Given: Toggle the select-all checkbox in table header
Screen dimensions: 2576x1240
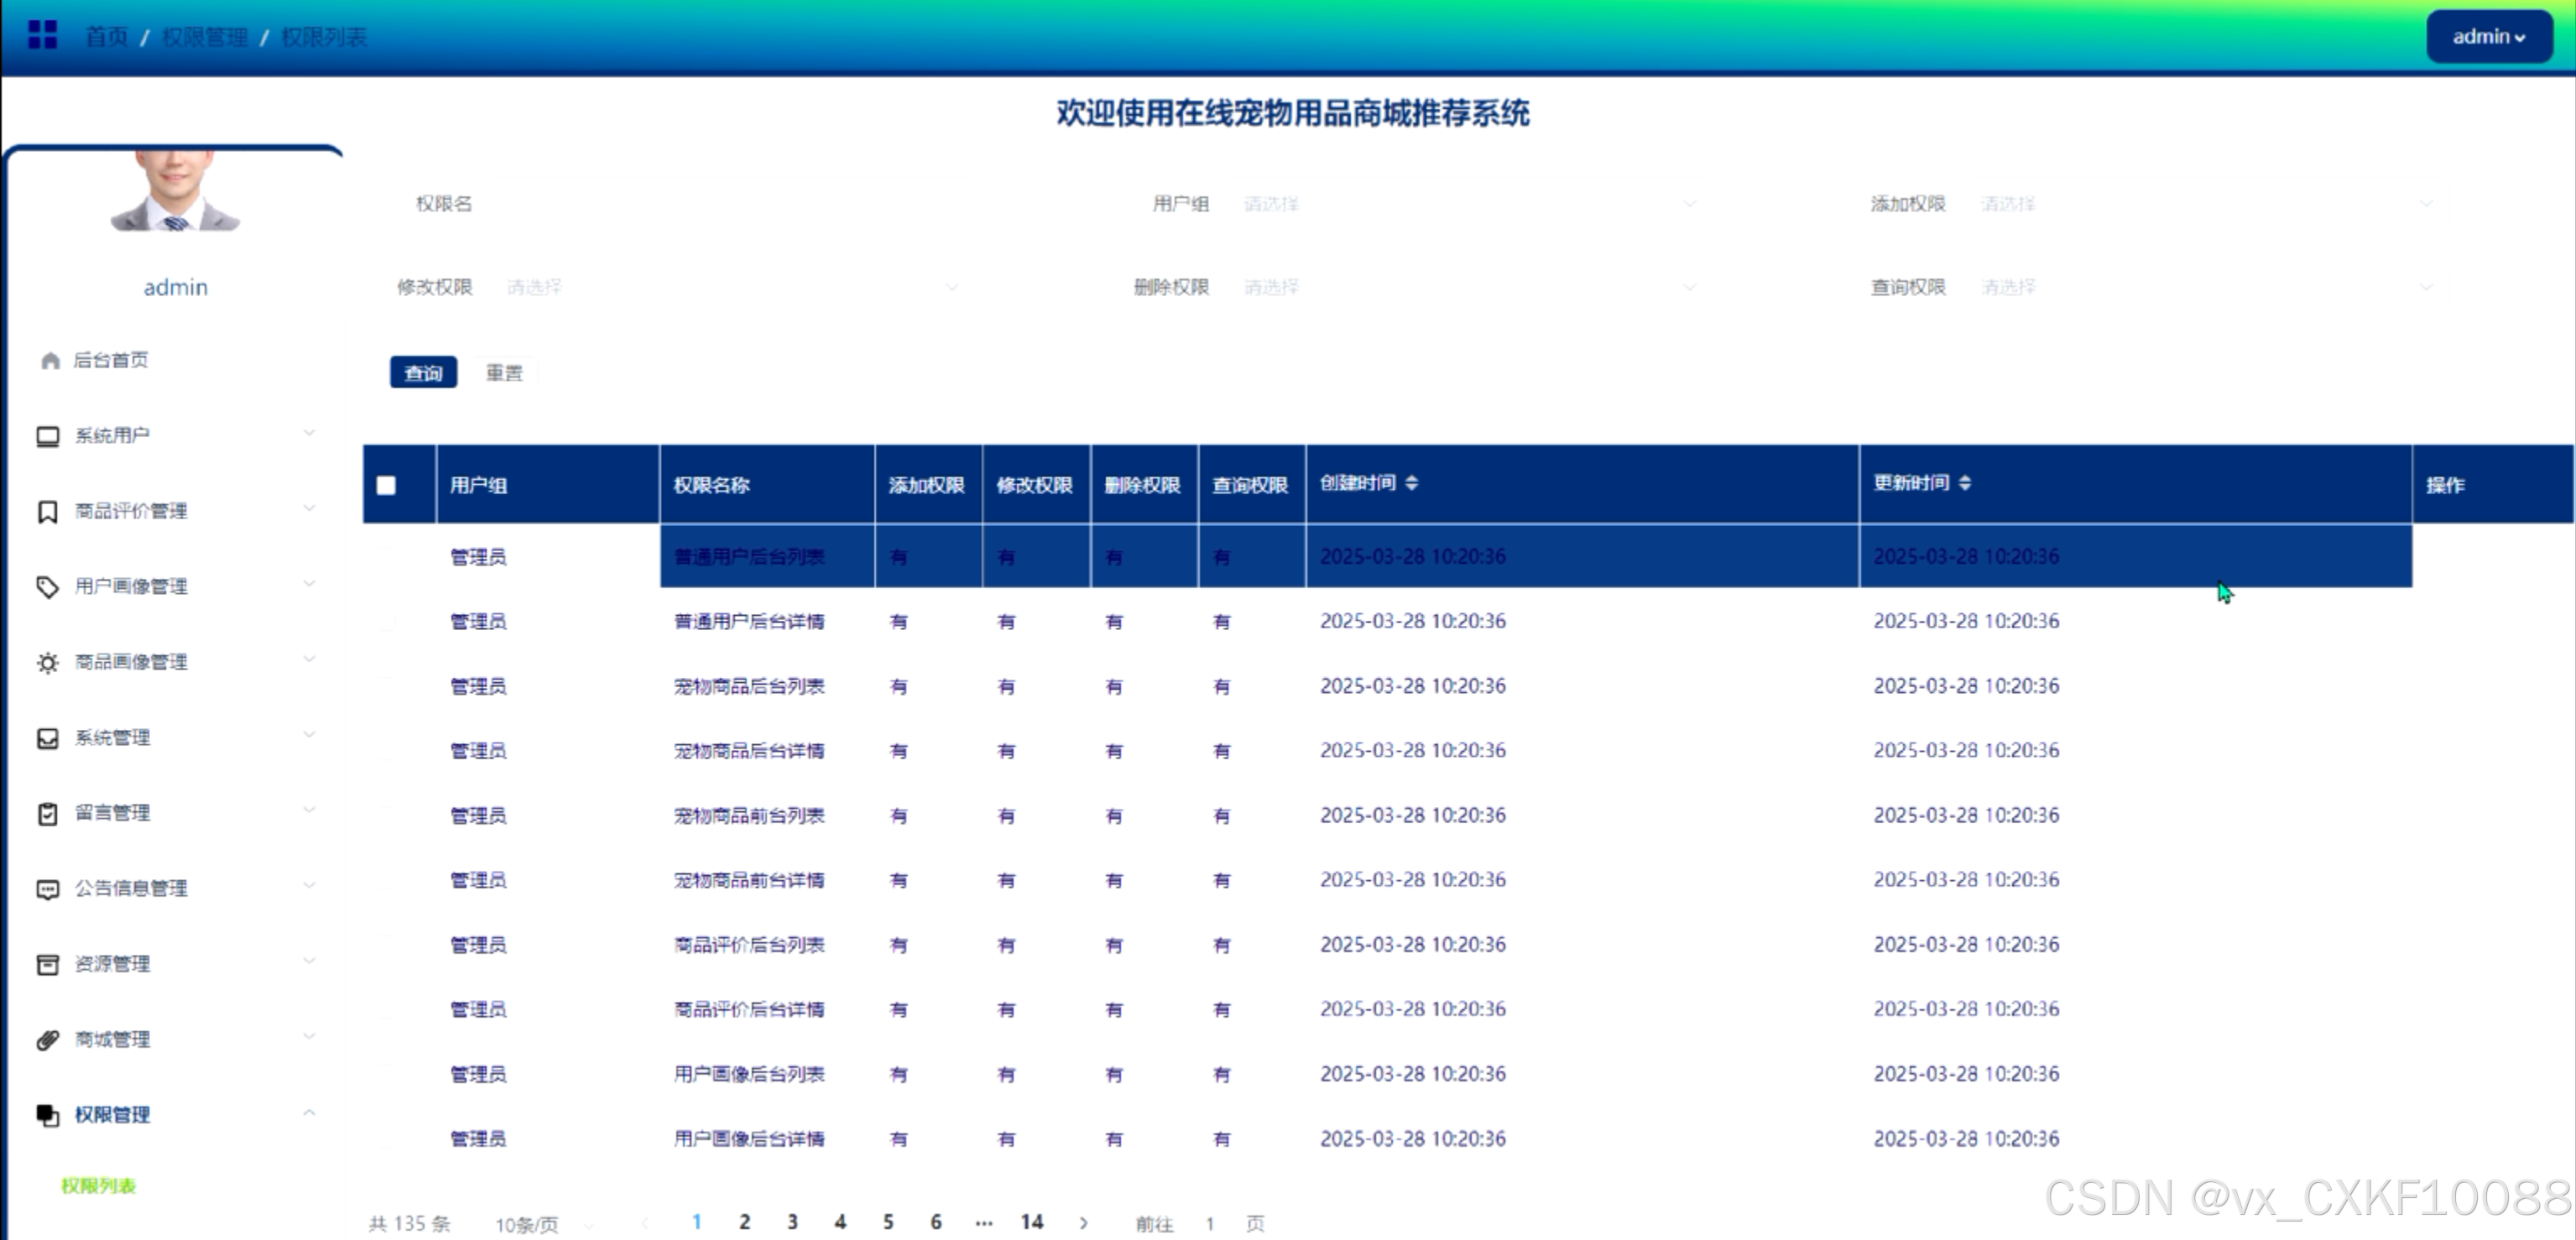Looking at the screenshot, I should 386,485.
